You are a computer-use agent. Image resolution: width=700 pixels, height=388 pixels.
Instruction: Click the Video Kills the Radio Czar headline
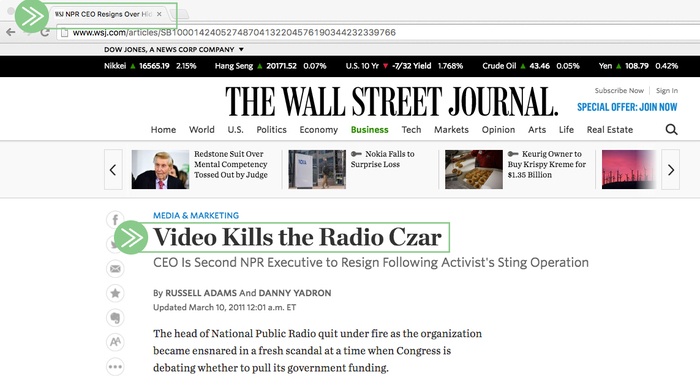pos(297,237)
